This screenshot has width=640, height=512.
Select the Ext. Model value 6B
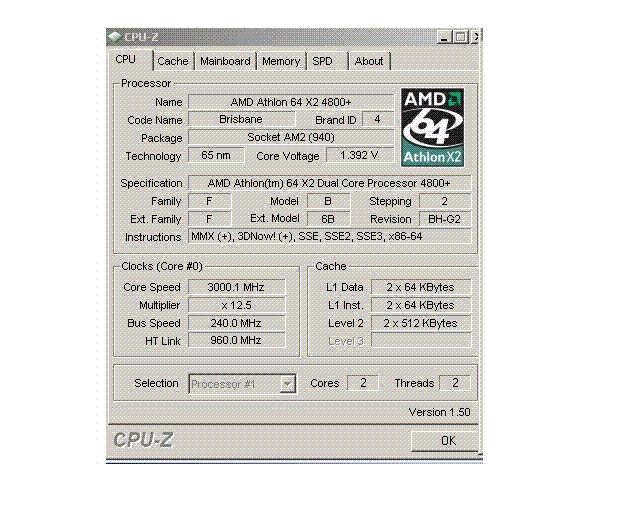click(x=328, y=219)
